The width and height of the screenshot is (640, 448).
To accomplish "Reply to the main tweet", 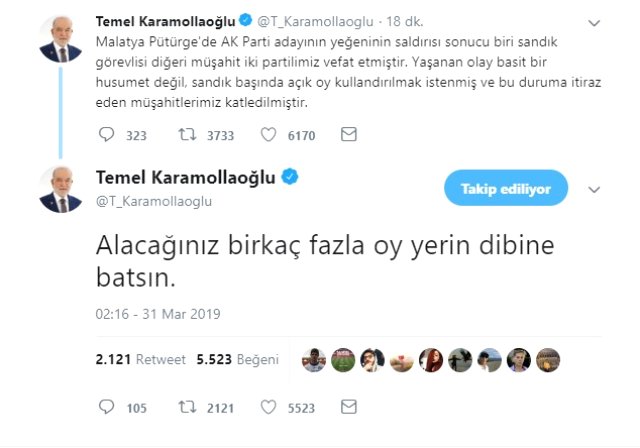I will (x=108, y=407).
